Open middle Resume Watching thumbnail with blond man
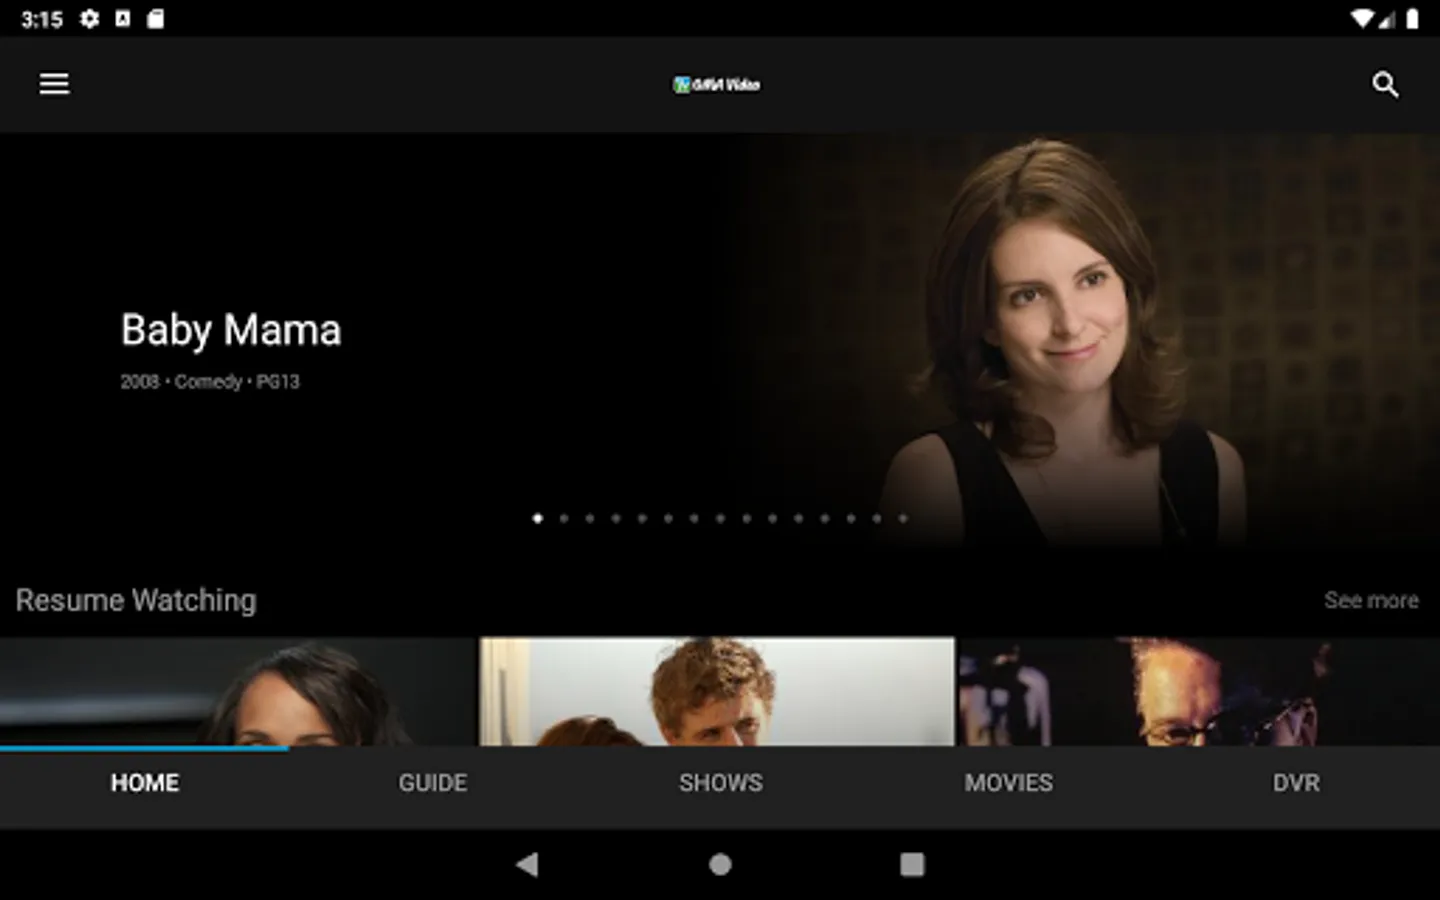The height and width of the screenshot is (900, 1440). [717, 692]
